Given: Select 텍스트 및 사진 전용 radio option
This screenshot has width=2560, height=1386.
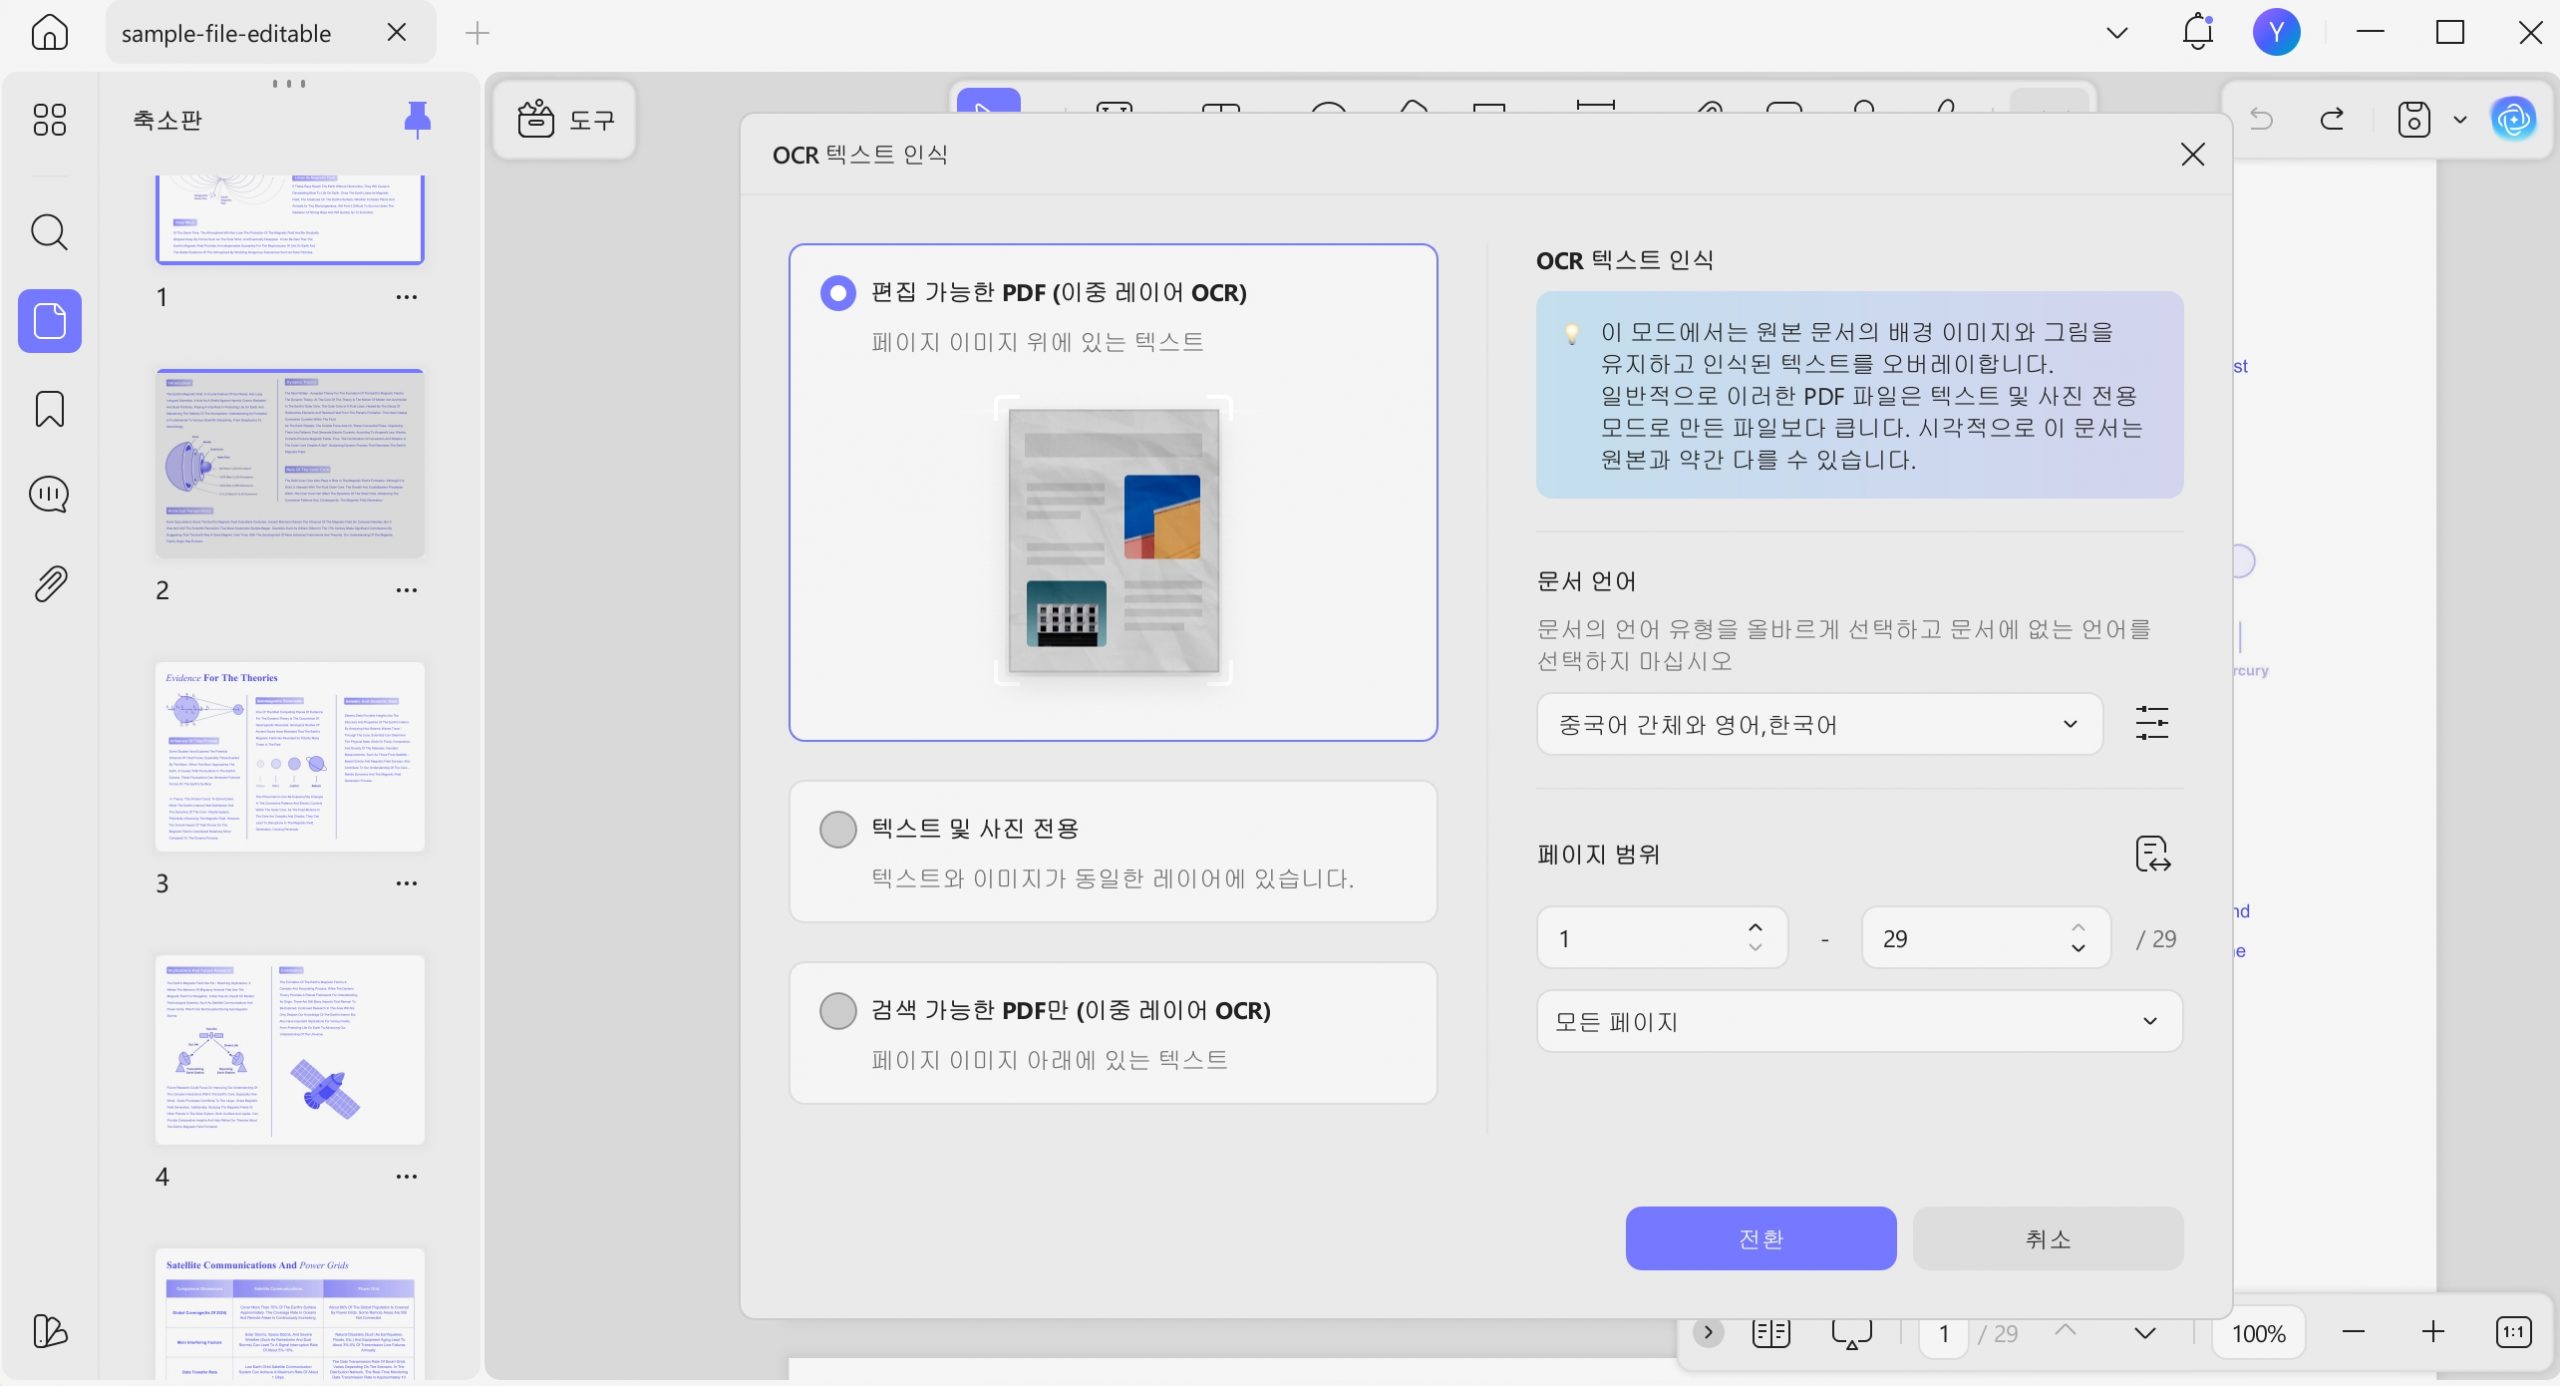Looking at the screenshot, I should click(x=837, y=829).
